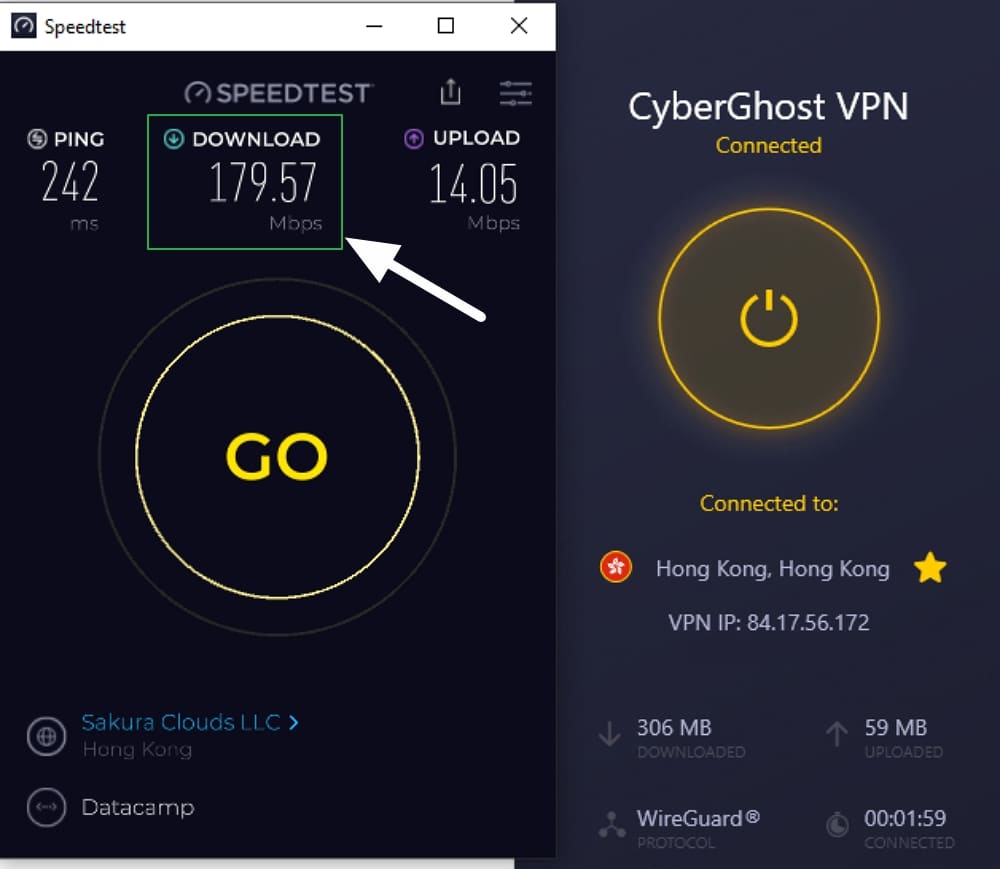This screenshot has height=869, width=1000.
Task: Click the Speedtest app icon in title bar
Action: (24, 26)
